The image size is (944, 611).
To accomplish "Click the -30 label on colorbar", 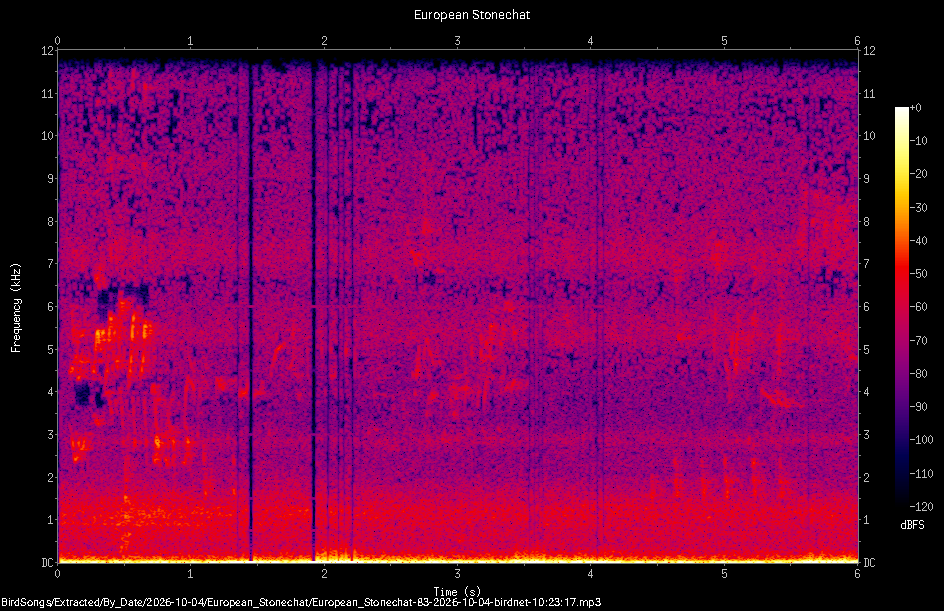I will 919,208.
